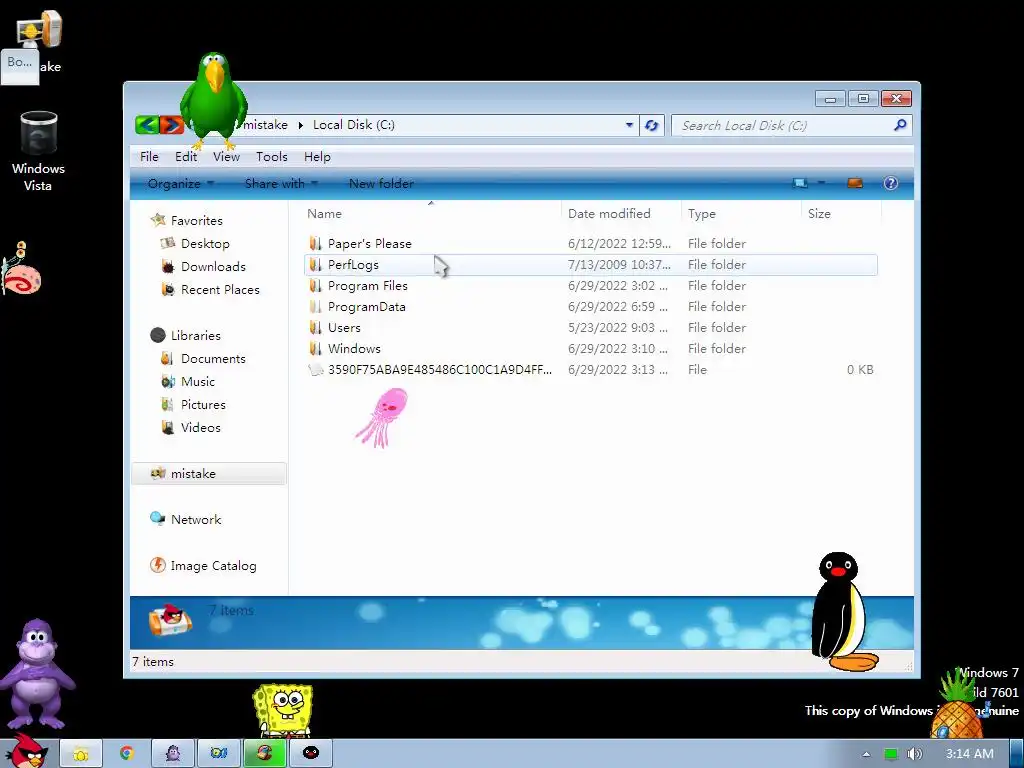Change view using the views icon

(x=800, y=184)
